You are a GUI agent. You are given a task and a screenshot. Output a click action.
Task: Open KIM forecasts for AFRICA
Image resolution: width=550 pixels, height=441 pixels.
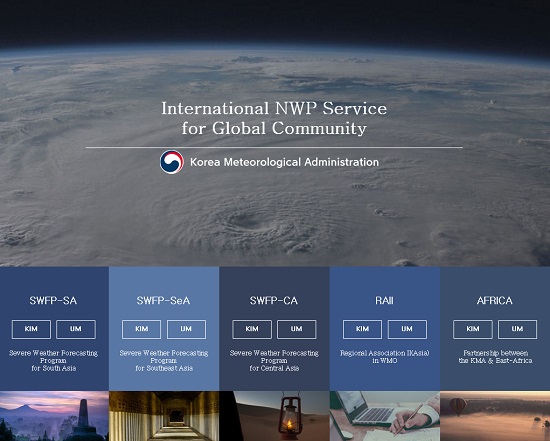(x=473, y=329)
